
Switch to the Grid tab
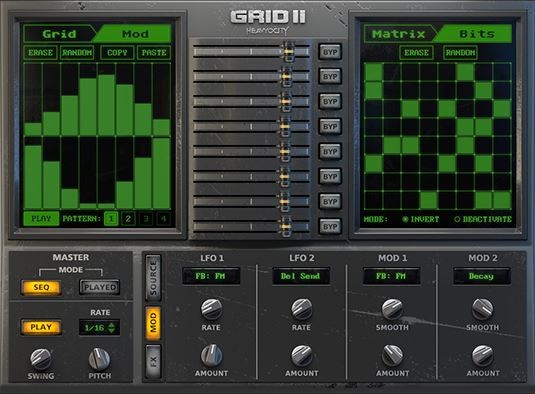click(x=59, y=34)
